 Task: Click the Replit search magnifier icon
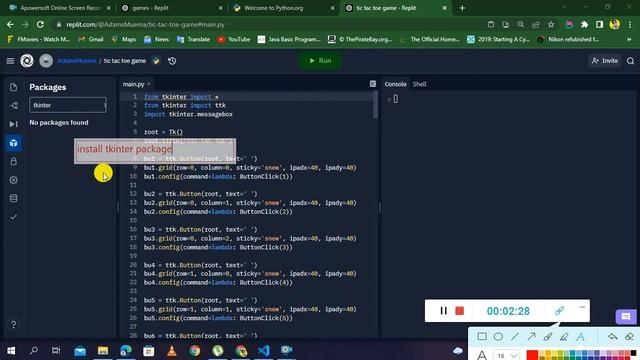click(631, 61)
